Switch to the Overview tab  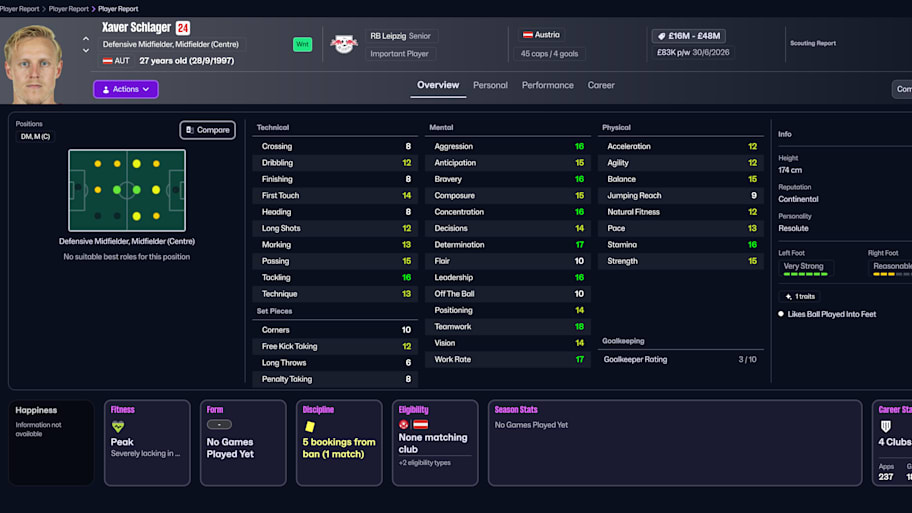click(x=438, y=85)
